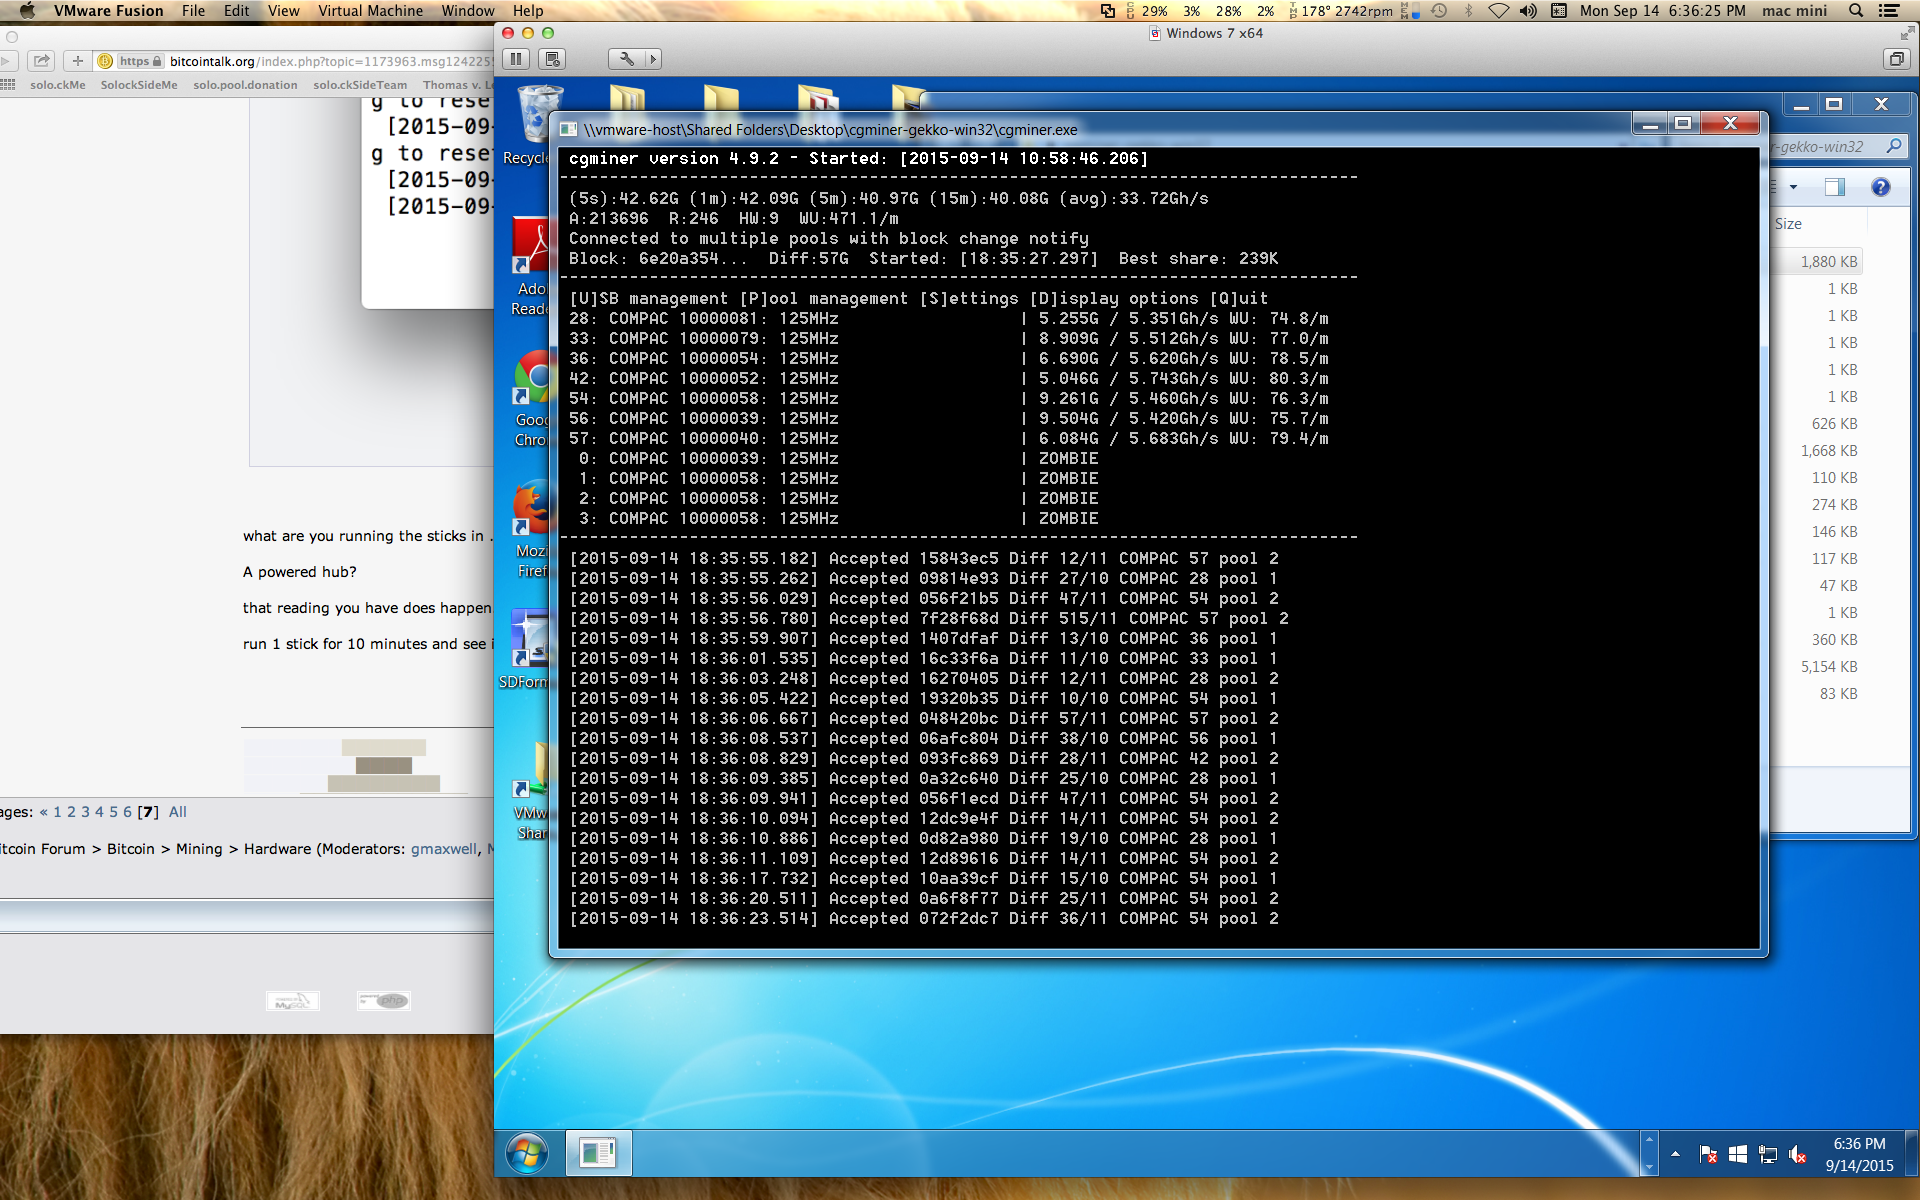Open Apple menu
Viewport: 1920px width, 1200px height.
coord(27,11)
